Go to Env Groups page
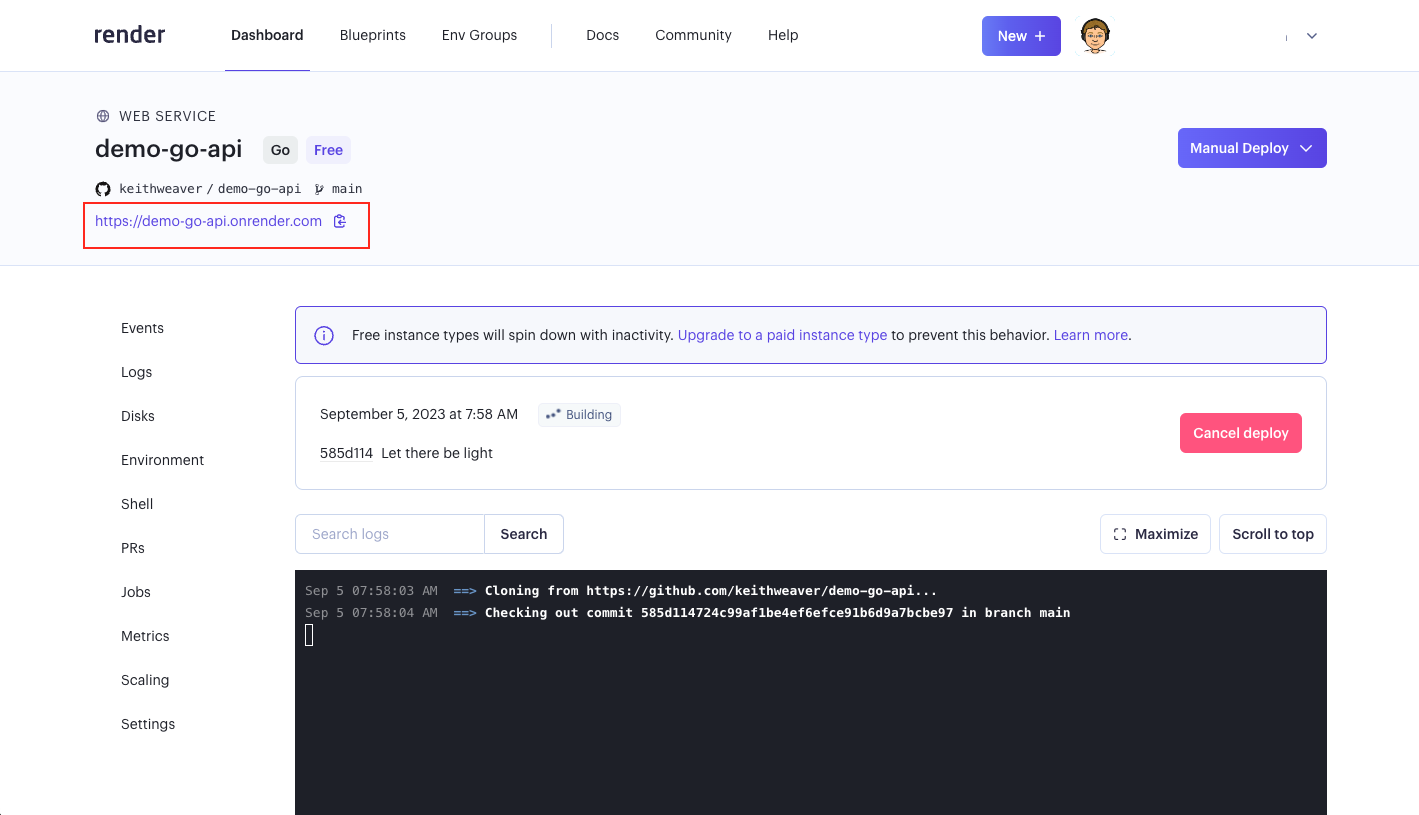Screen dimensions: 1419x815 point(479,35)
